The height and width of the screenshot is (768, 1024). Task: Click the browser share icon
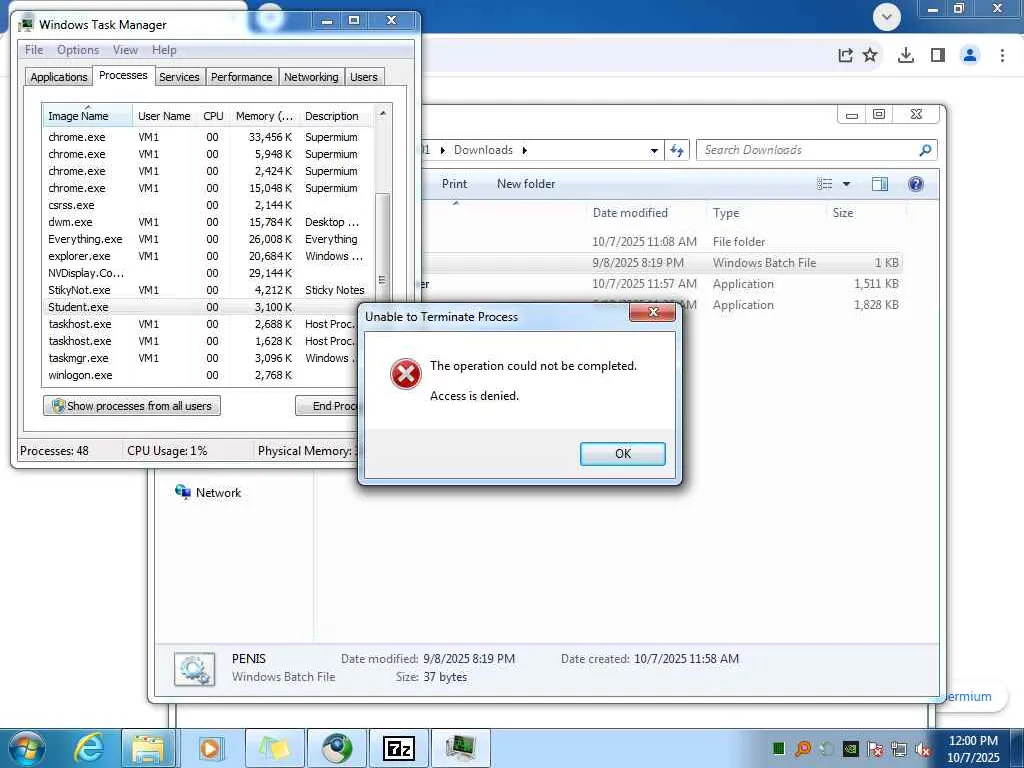(x=845, y=56)
